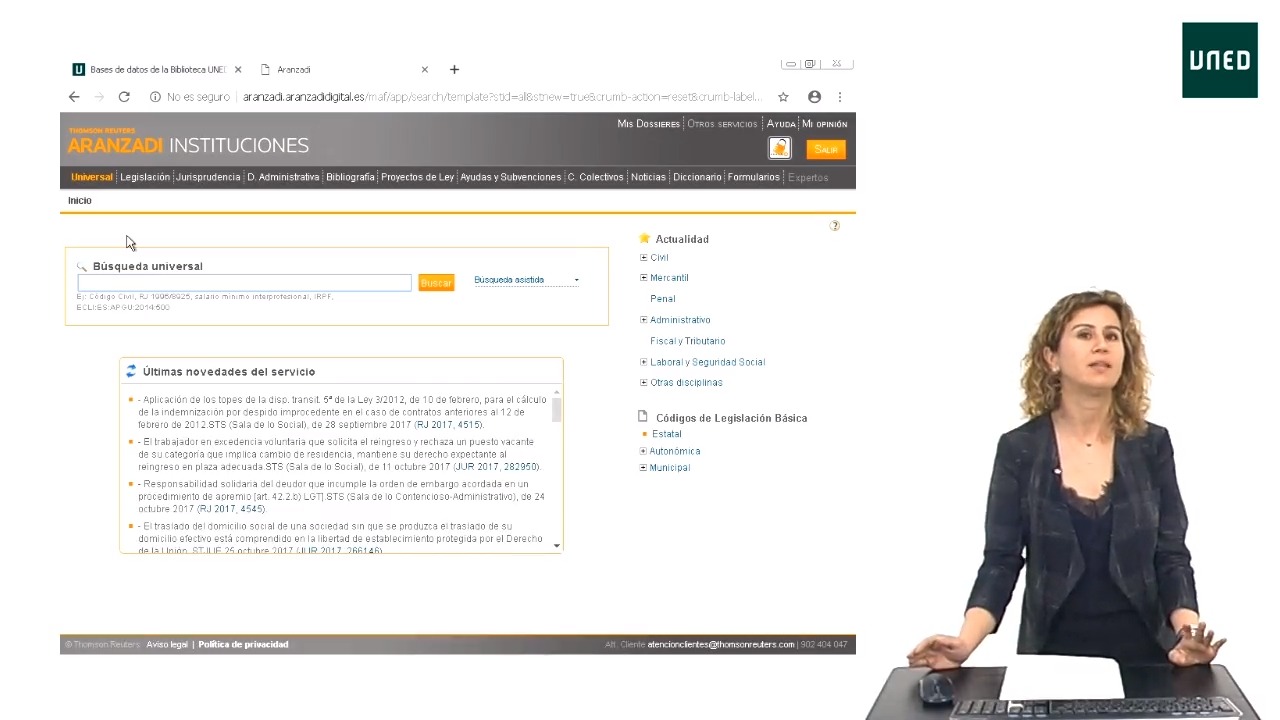This screenshot has height=720, width=1280.
Task: Open the Noticias tab
Action: tap(648, 177)
